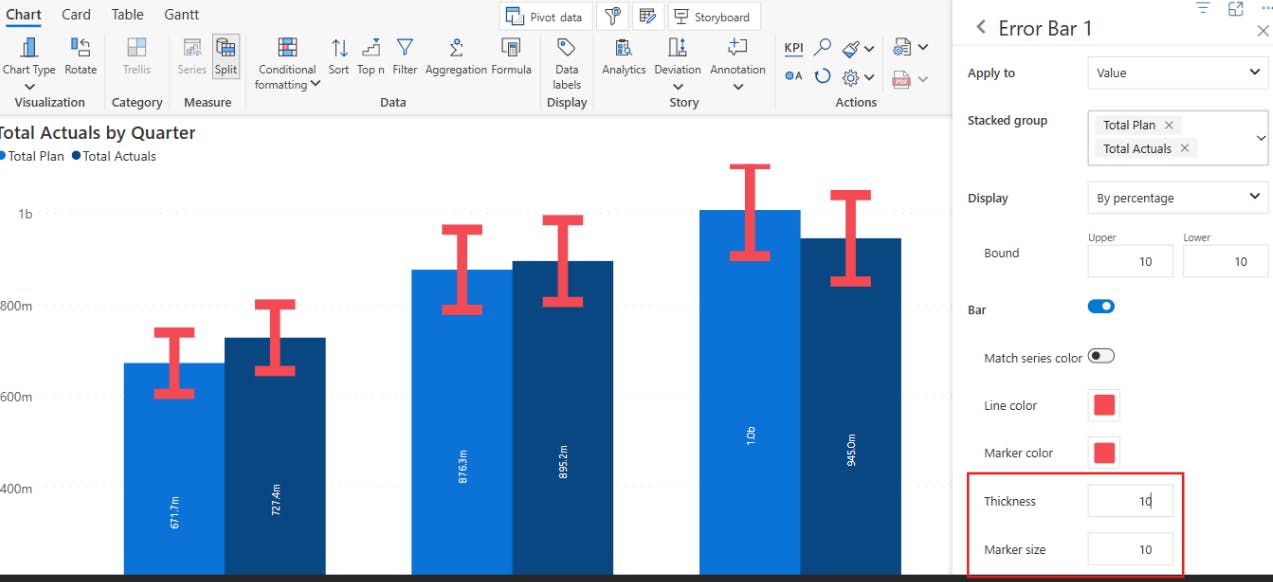Image resolution: width=1273 pixels, height=582 pixels.
Task: Click the paint brush format icon
Action: click(851, 48)
